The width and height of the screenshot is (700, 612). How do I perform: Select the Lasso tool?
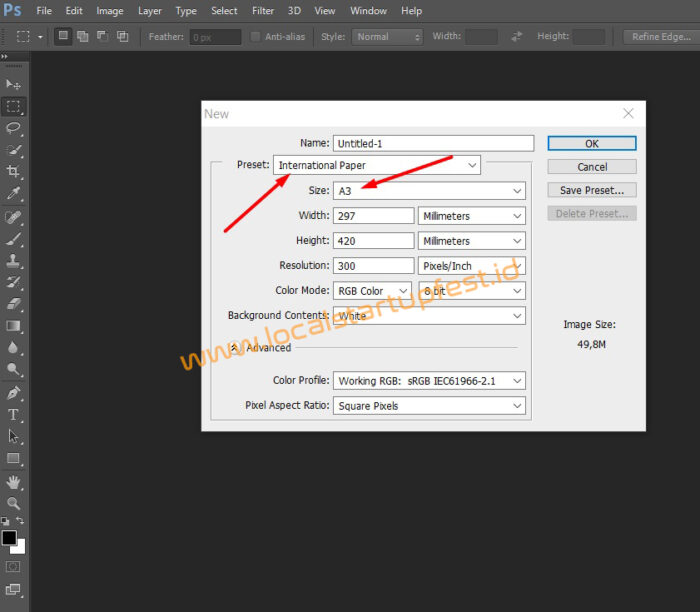(13, 128)
